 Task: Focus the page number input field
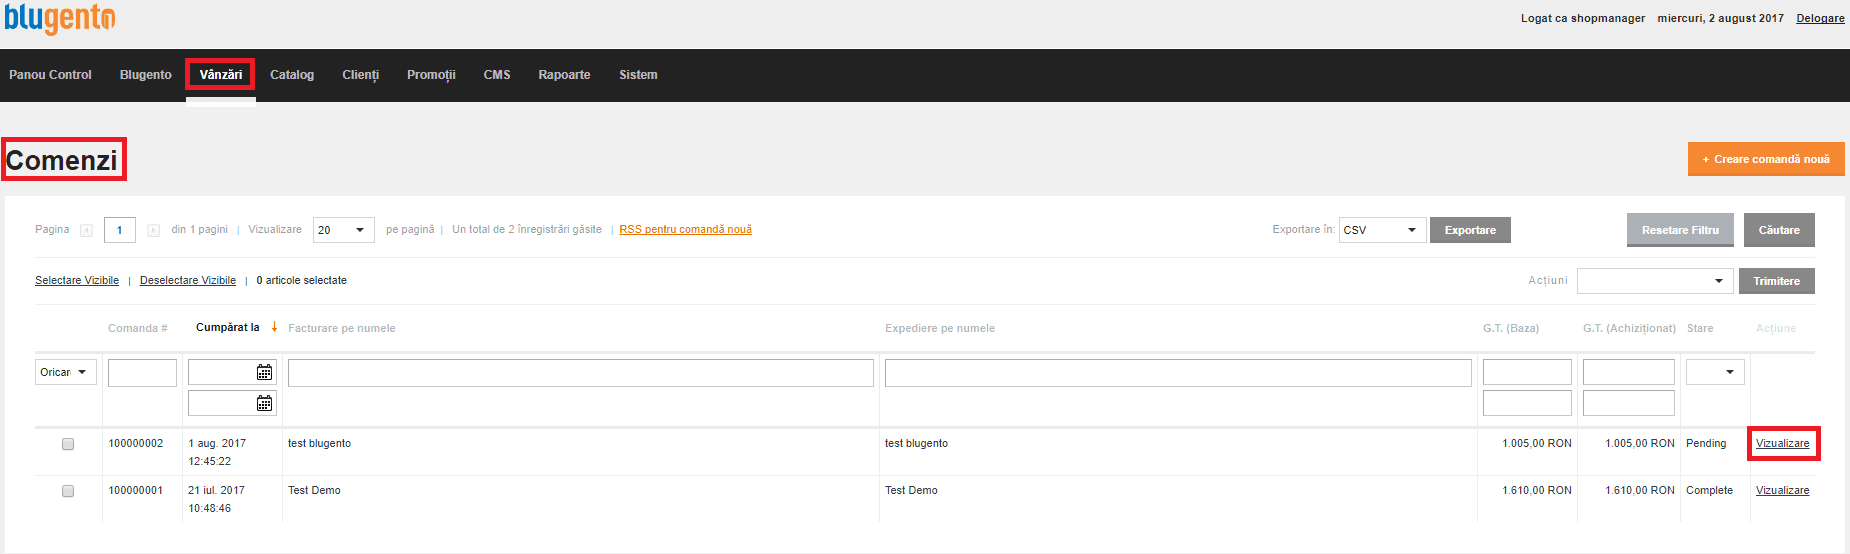click(120, 230)
